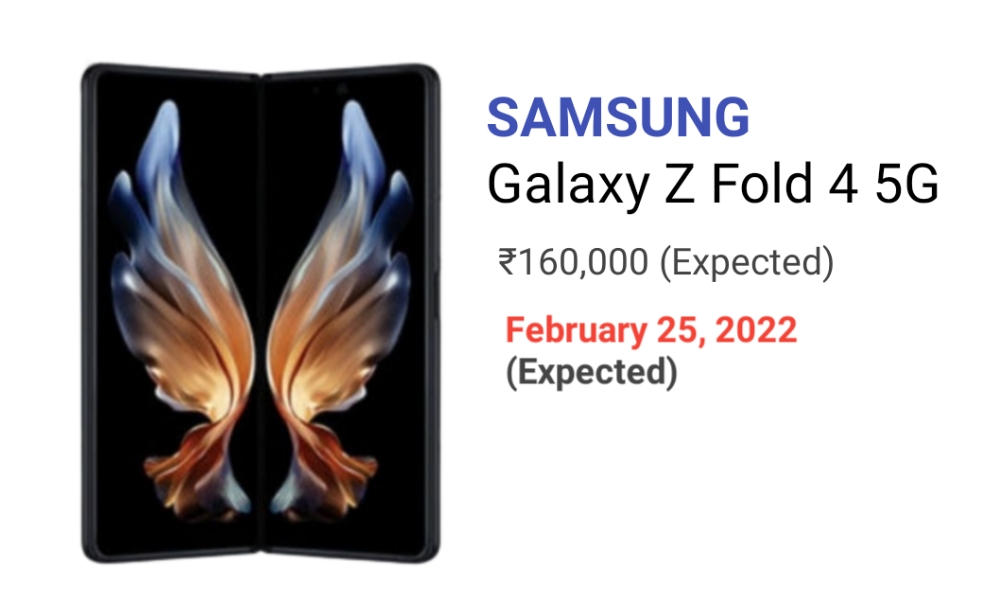Open the Galaxy Z Fold 4 5G title

[713, 185]
